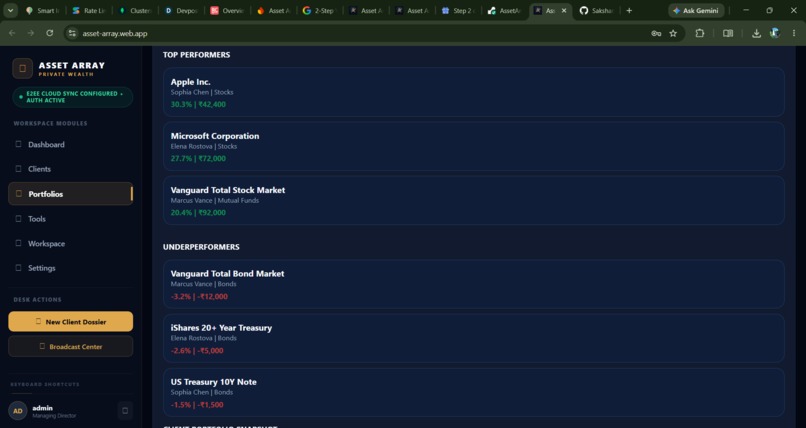This screenshot has height=428, width=806.
Task: Click the AD user avatar
Action: (17, 411)
